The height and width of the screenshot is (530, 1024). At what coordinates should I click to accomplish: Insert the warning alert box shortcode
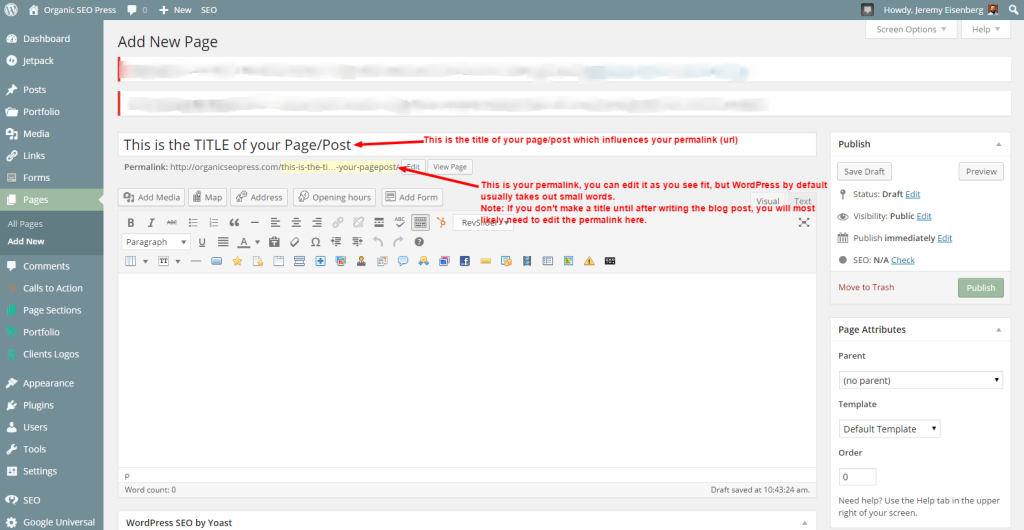(589, 261)
